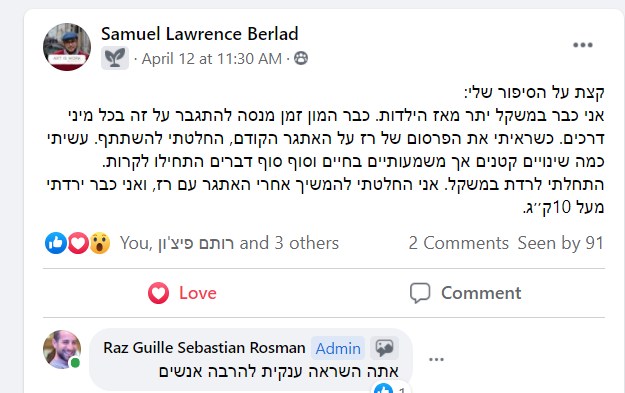This screenshot has height=393, width=625.
Task: Open the 2 Comments link
Action: tap(458, 243)
